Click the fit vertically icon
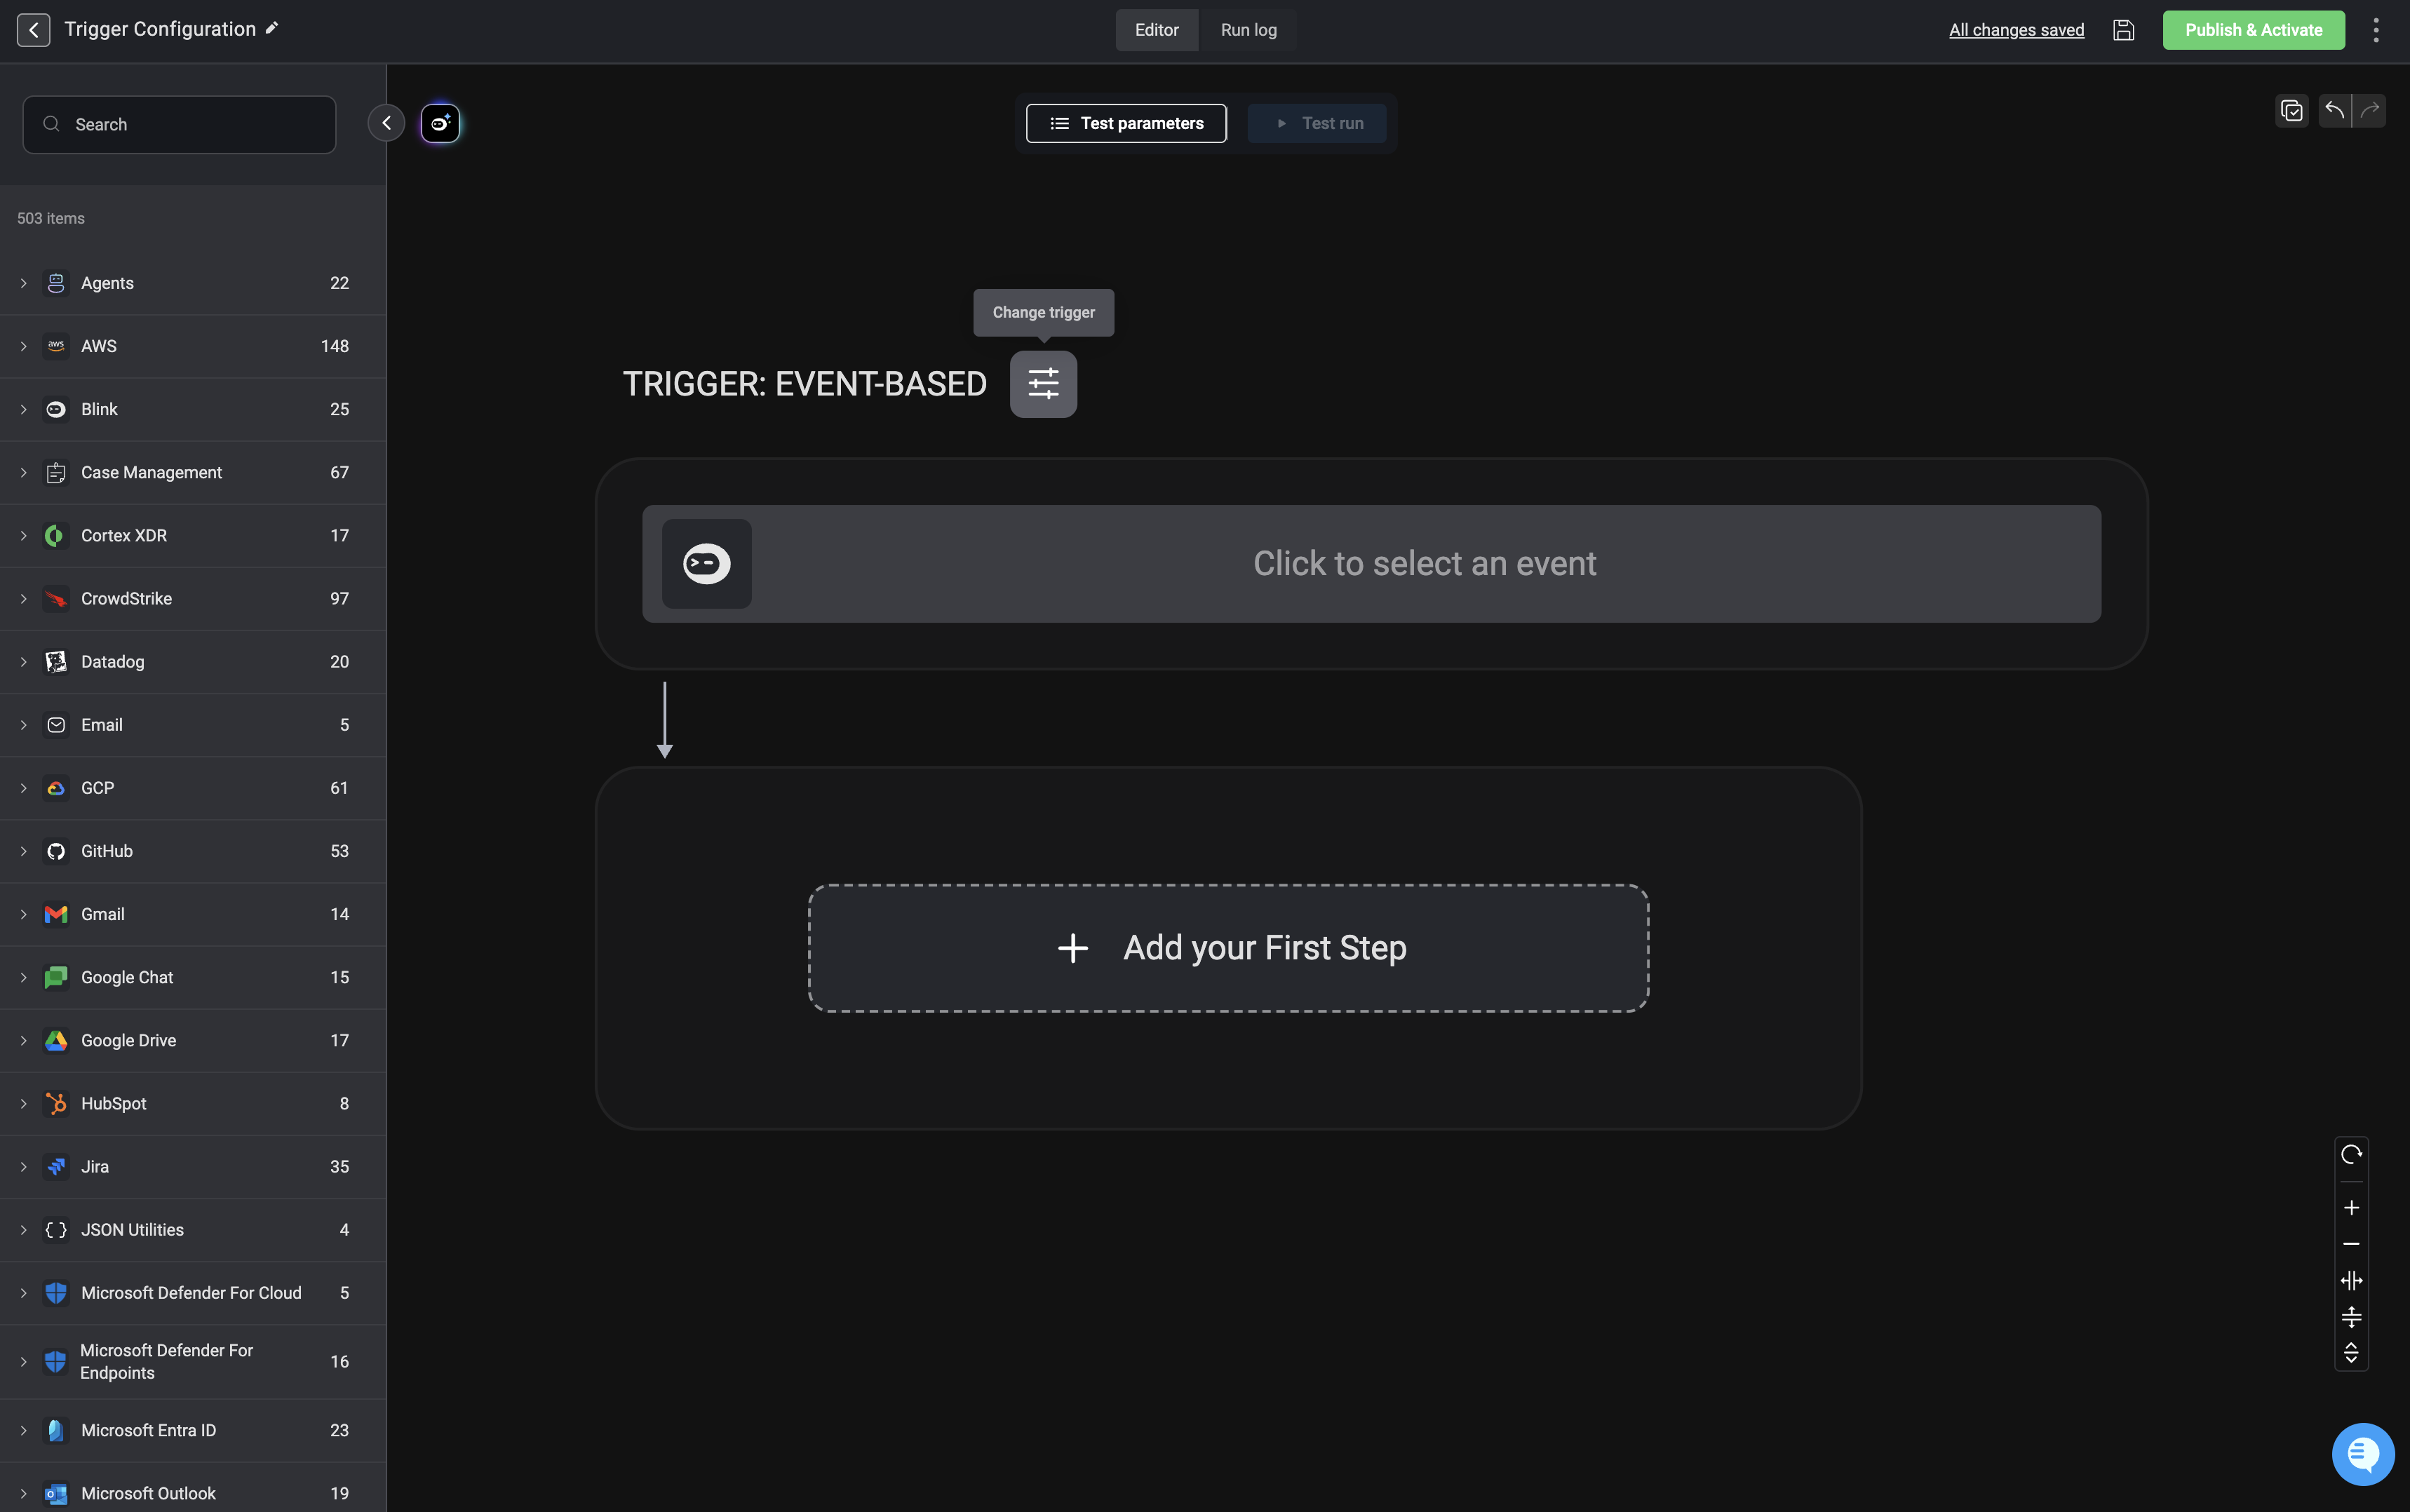This screenshot has height=1512, width=2410. click(x=2351, y=1317)
